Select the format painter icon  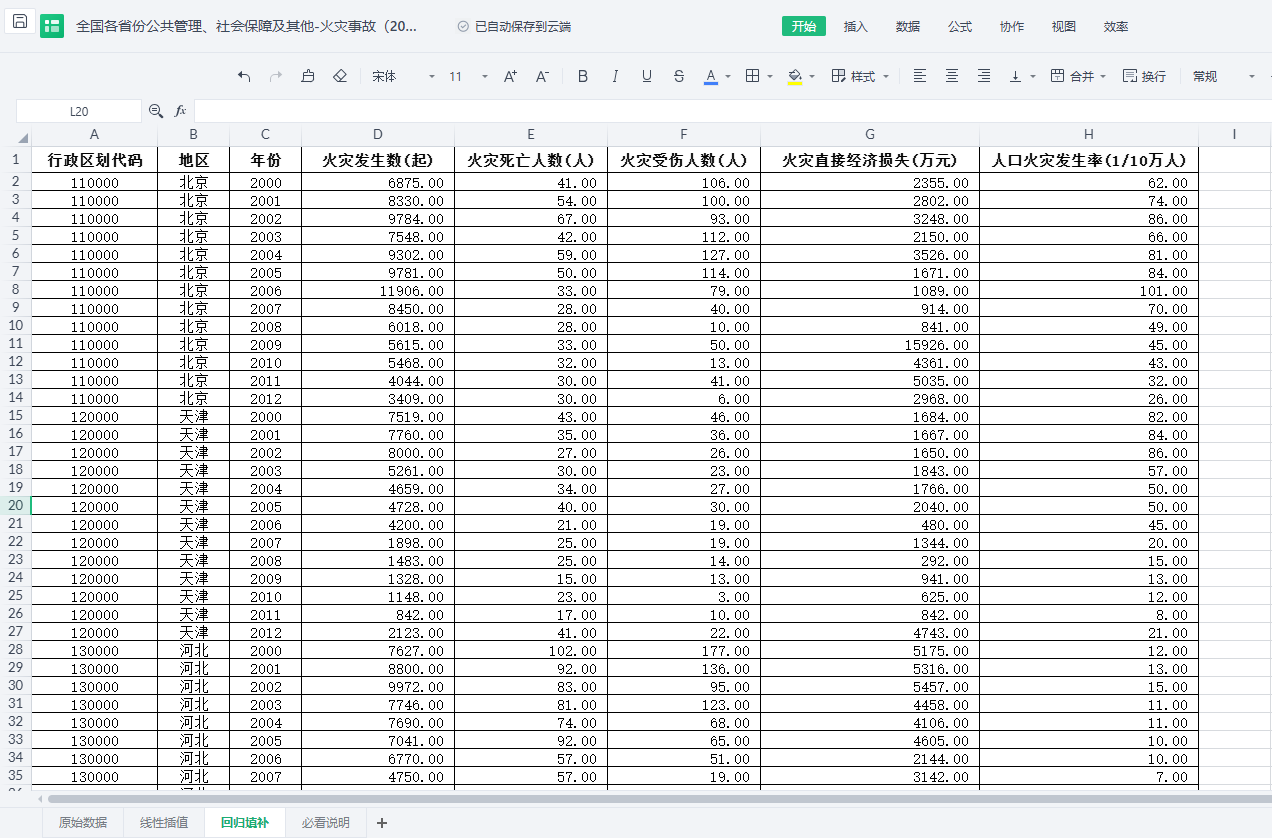tap(308, 76)
